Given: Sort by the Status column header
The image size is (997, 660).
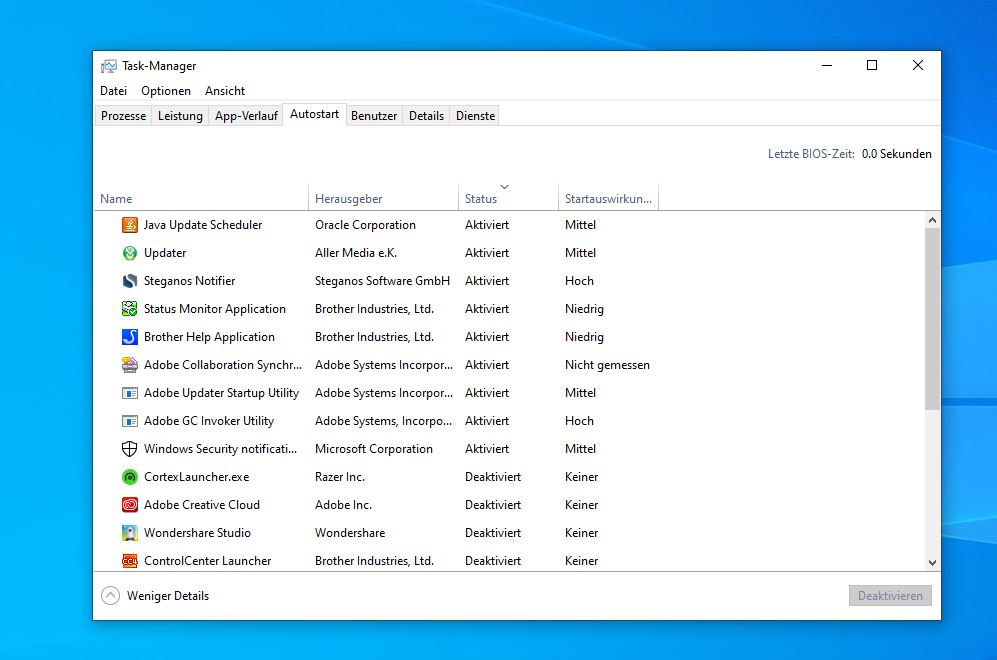Looking at the screenshot, I should pyautogui.click(x=508, y=198).
